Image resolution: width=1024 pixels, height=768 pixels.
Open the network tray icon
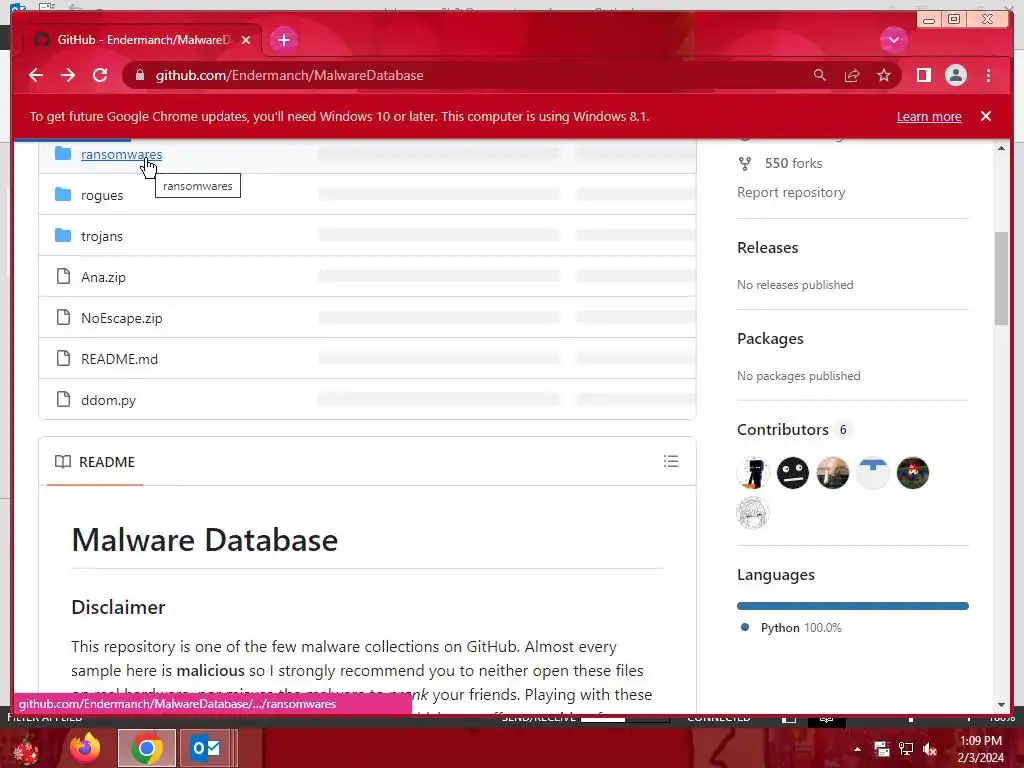(x=906, y=749)
